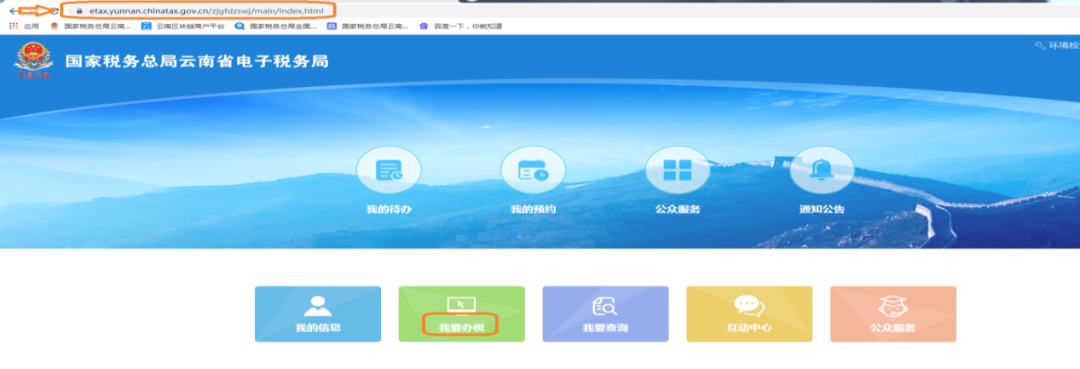This screenshot has width=1080, height=369.
Task: Open the 通知公告 bell icon
Action: [x=822, y=170]
